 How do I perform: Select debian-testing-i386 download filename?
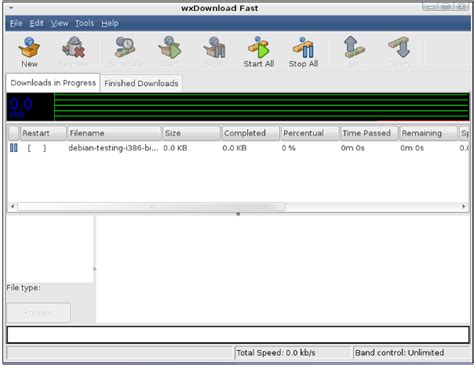113,148
